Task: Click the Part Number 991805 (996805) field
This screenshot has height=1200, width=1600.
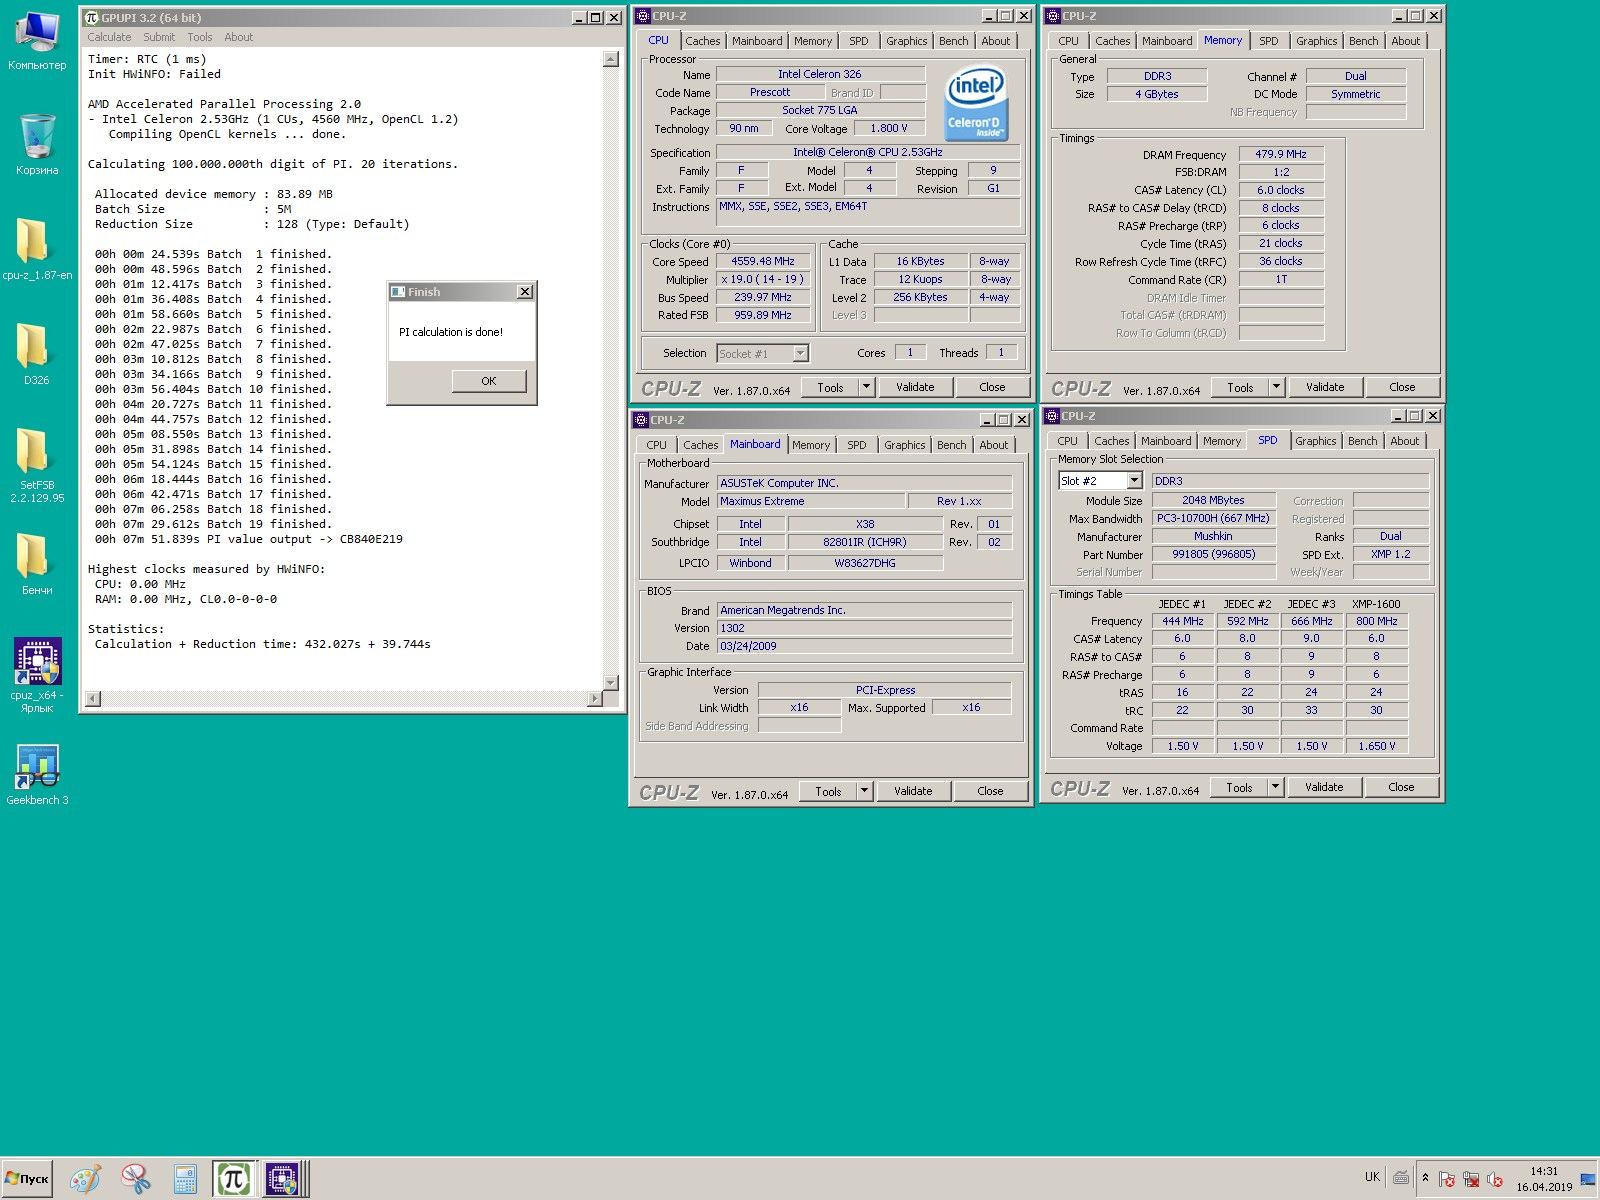Action: pos(1213,554)
